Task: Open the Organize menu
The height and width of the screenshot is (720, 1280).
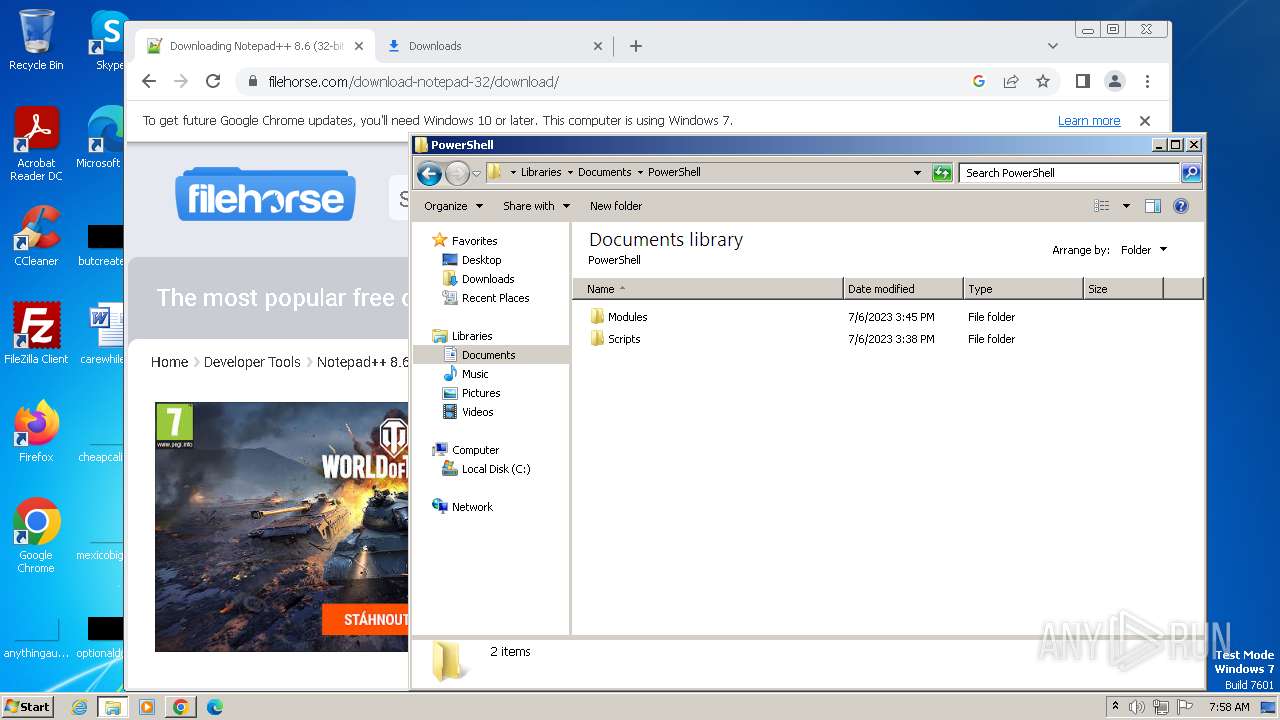Action: [x=453, y=206]
